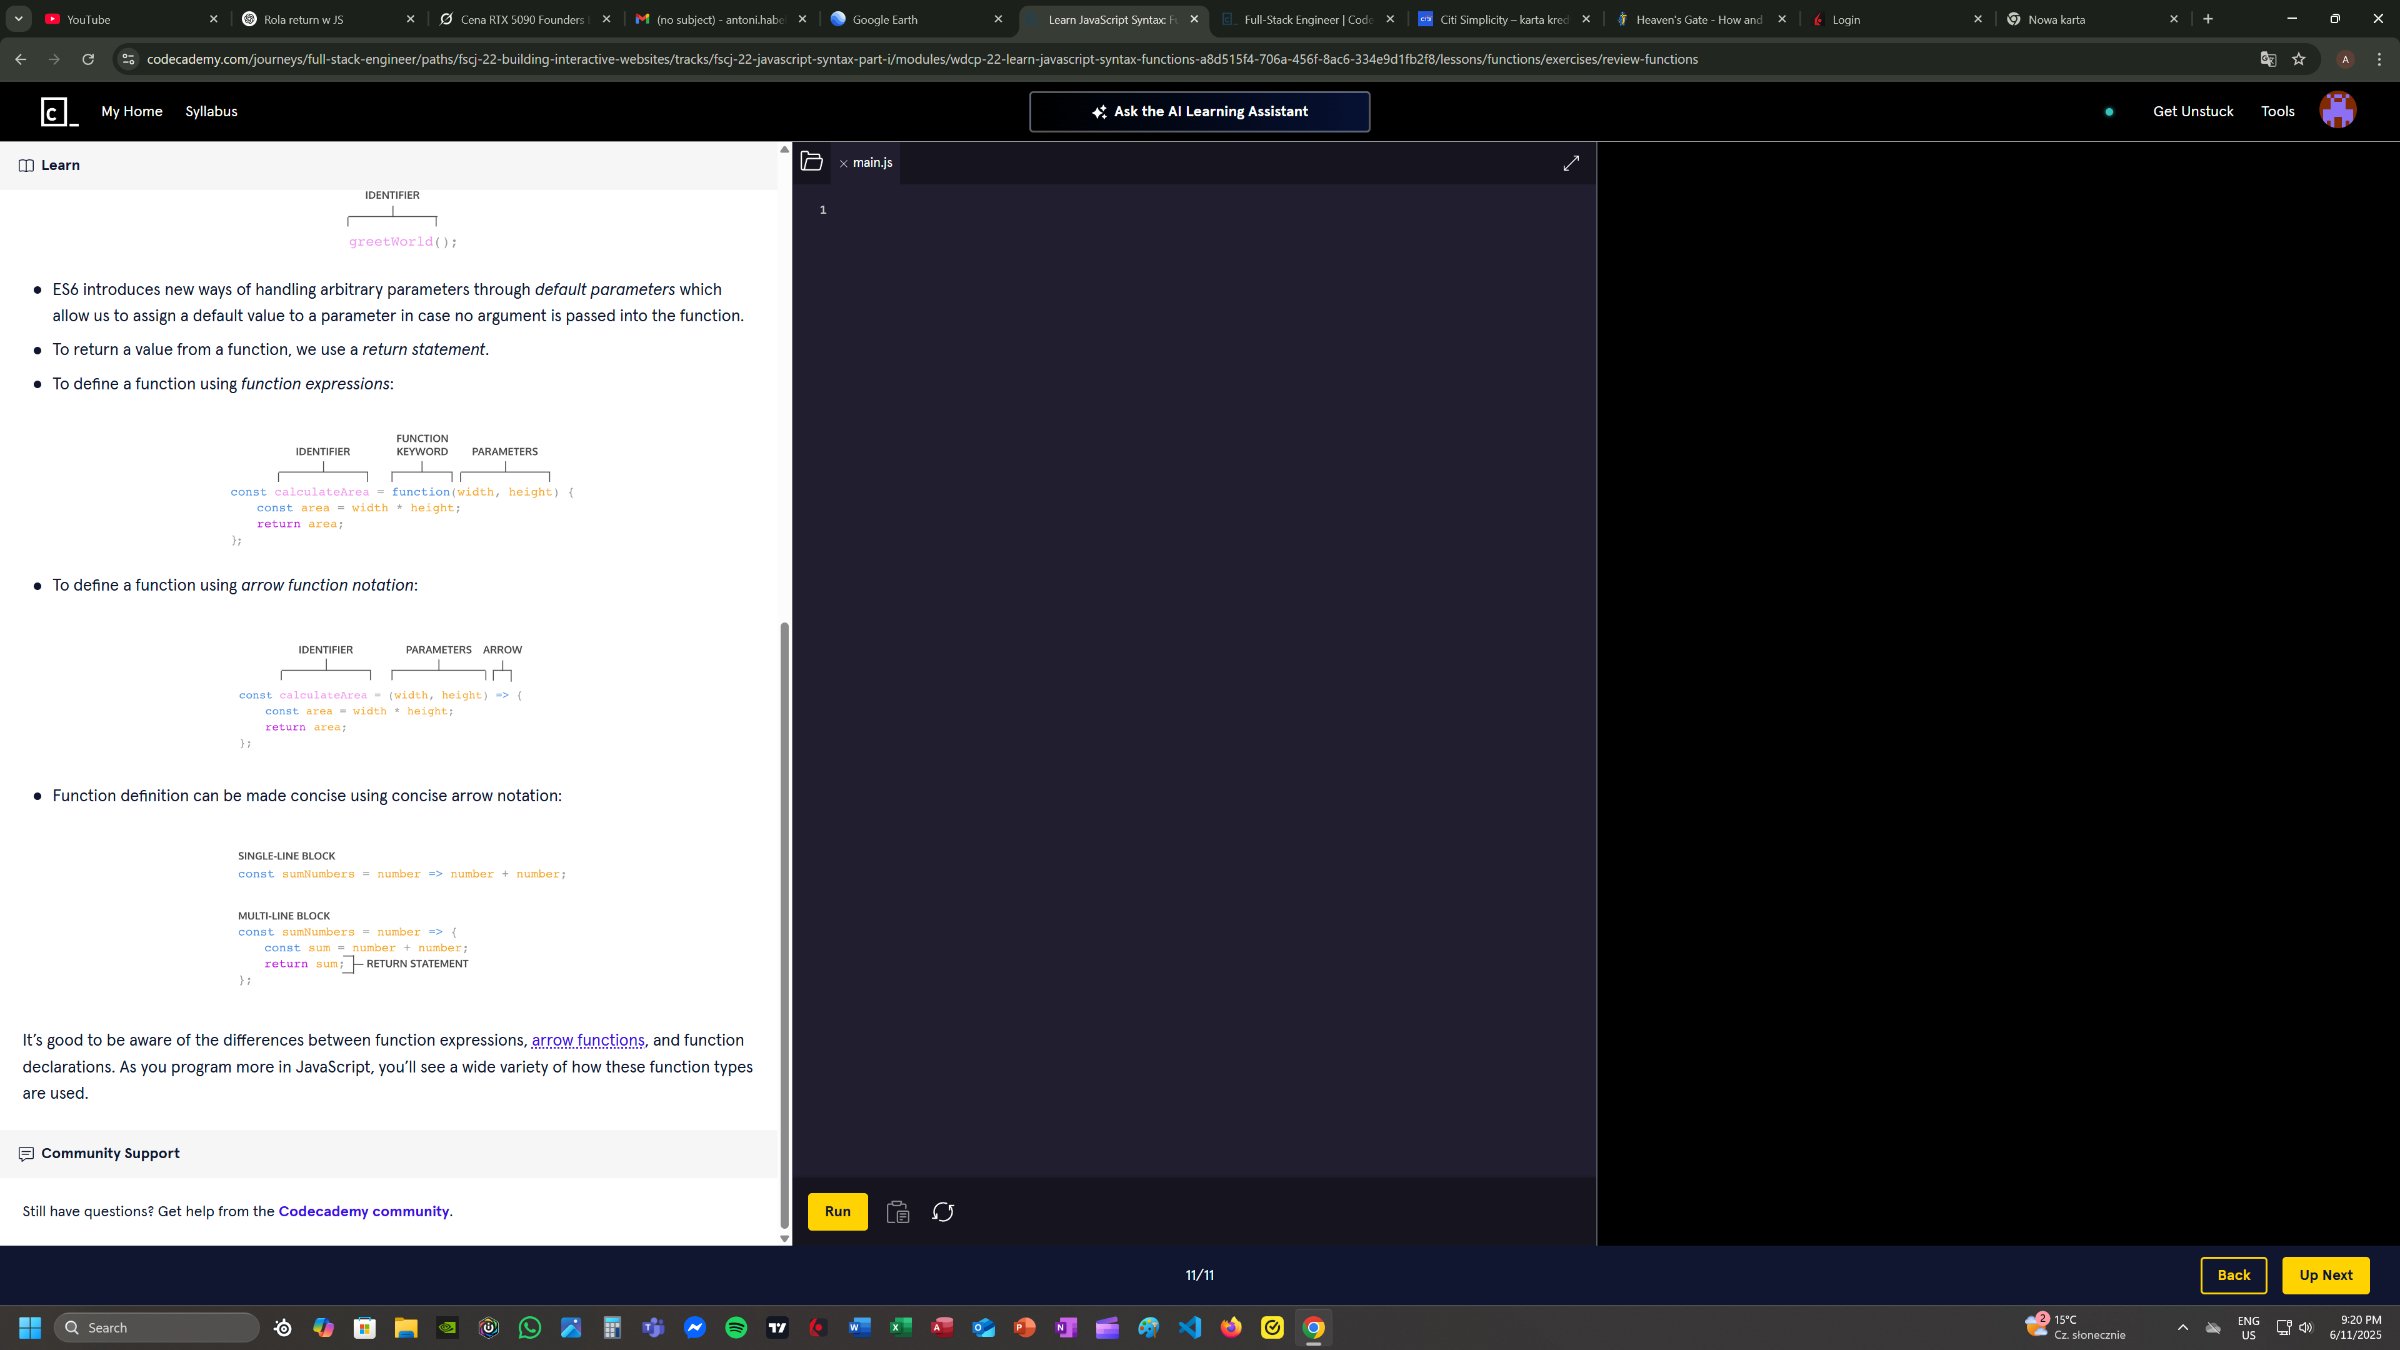Open File Explorer from the taskbar
The width and height of the screenshot is (2400, 1350).
tap(405, 1327)
